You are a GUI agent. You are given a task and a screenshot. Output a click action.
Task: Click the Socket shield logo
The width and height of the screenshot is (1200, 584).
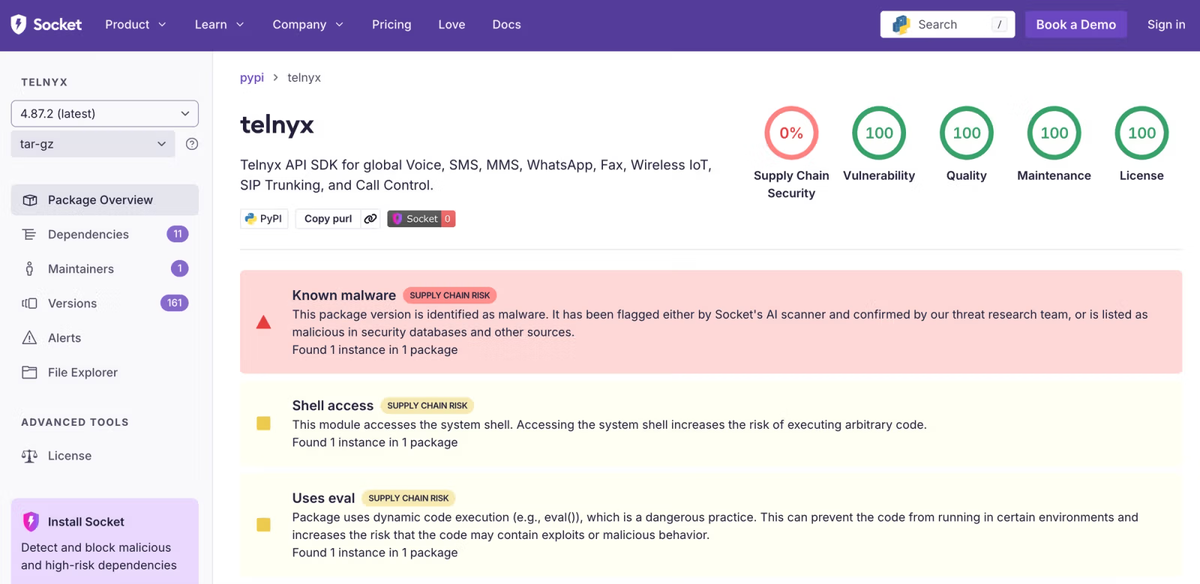pos(19,24)
